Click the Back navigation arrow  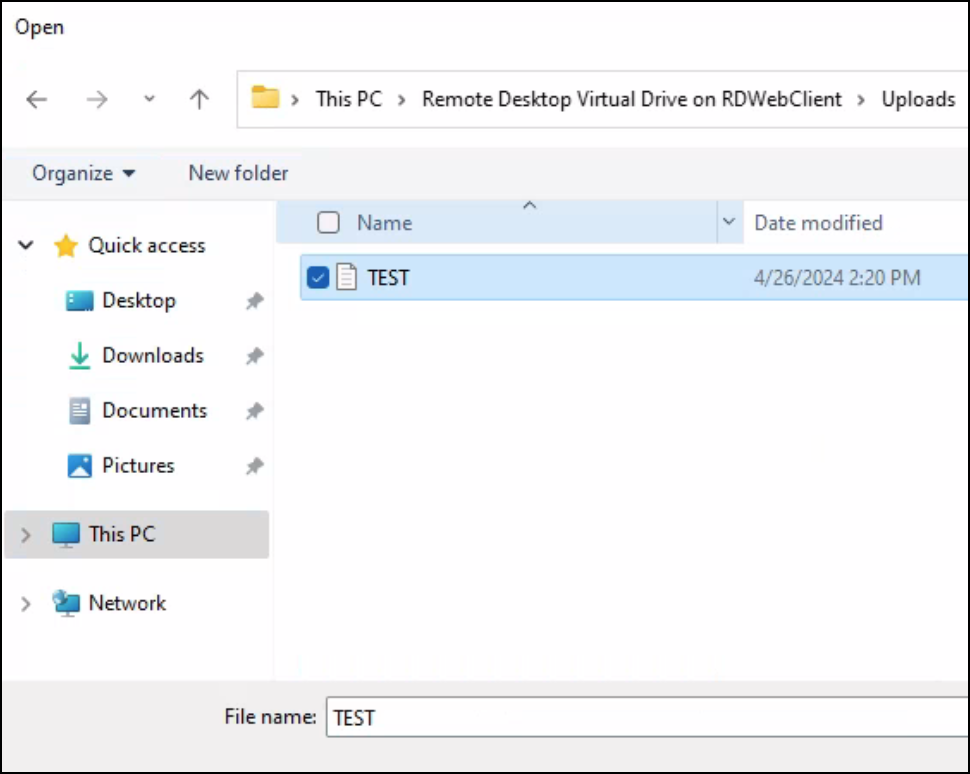pos(37,99)
